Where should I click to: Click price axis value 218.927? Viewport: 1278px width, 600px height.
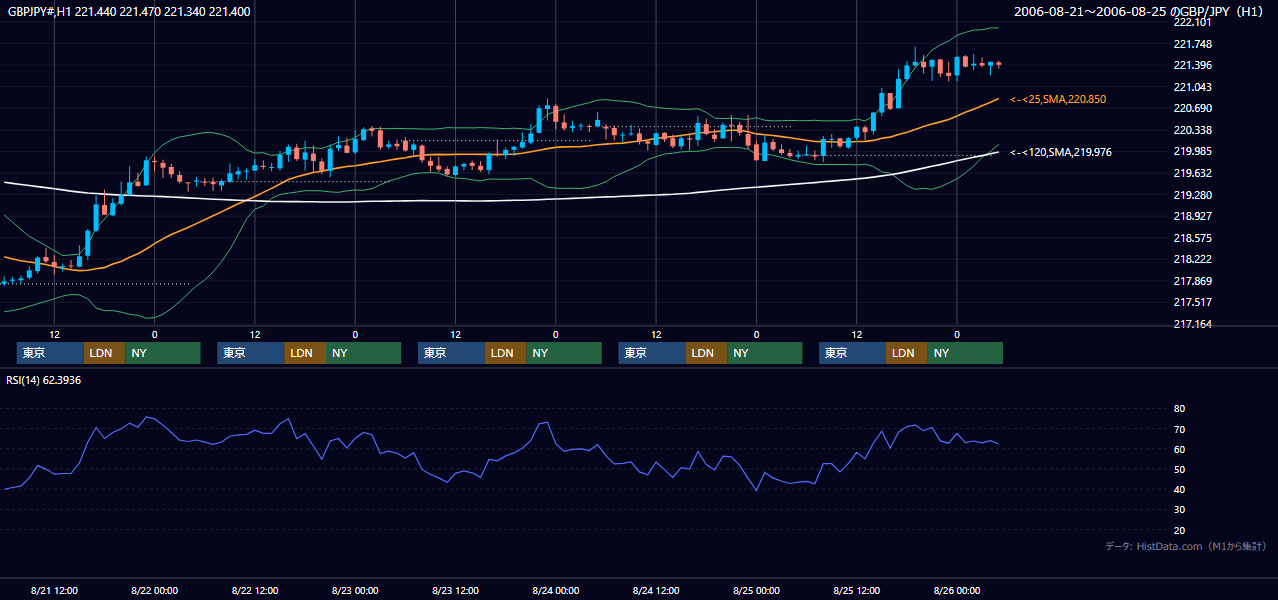pyautogui.click(x=1191, y=216)
